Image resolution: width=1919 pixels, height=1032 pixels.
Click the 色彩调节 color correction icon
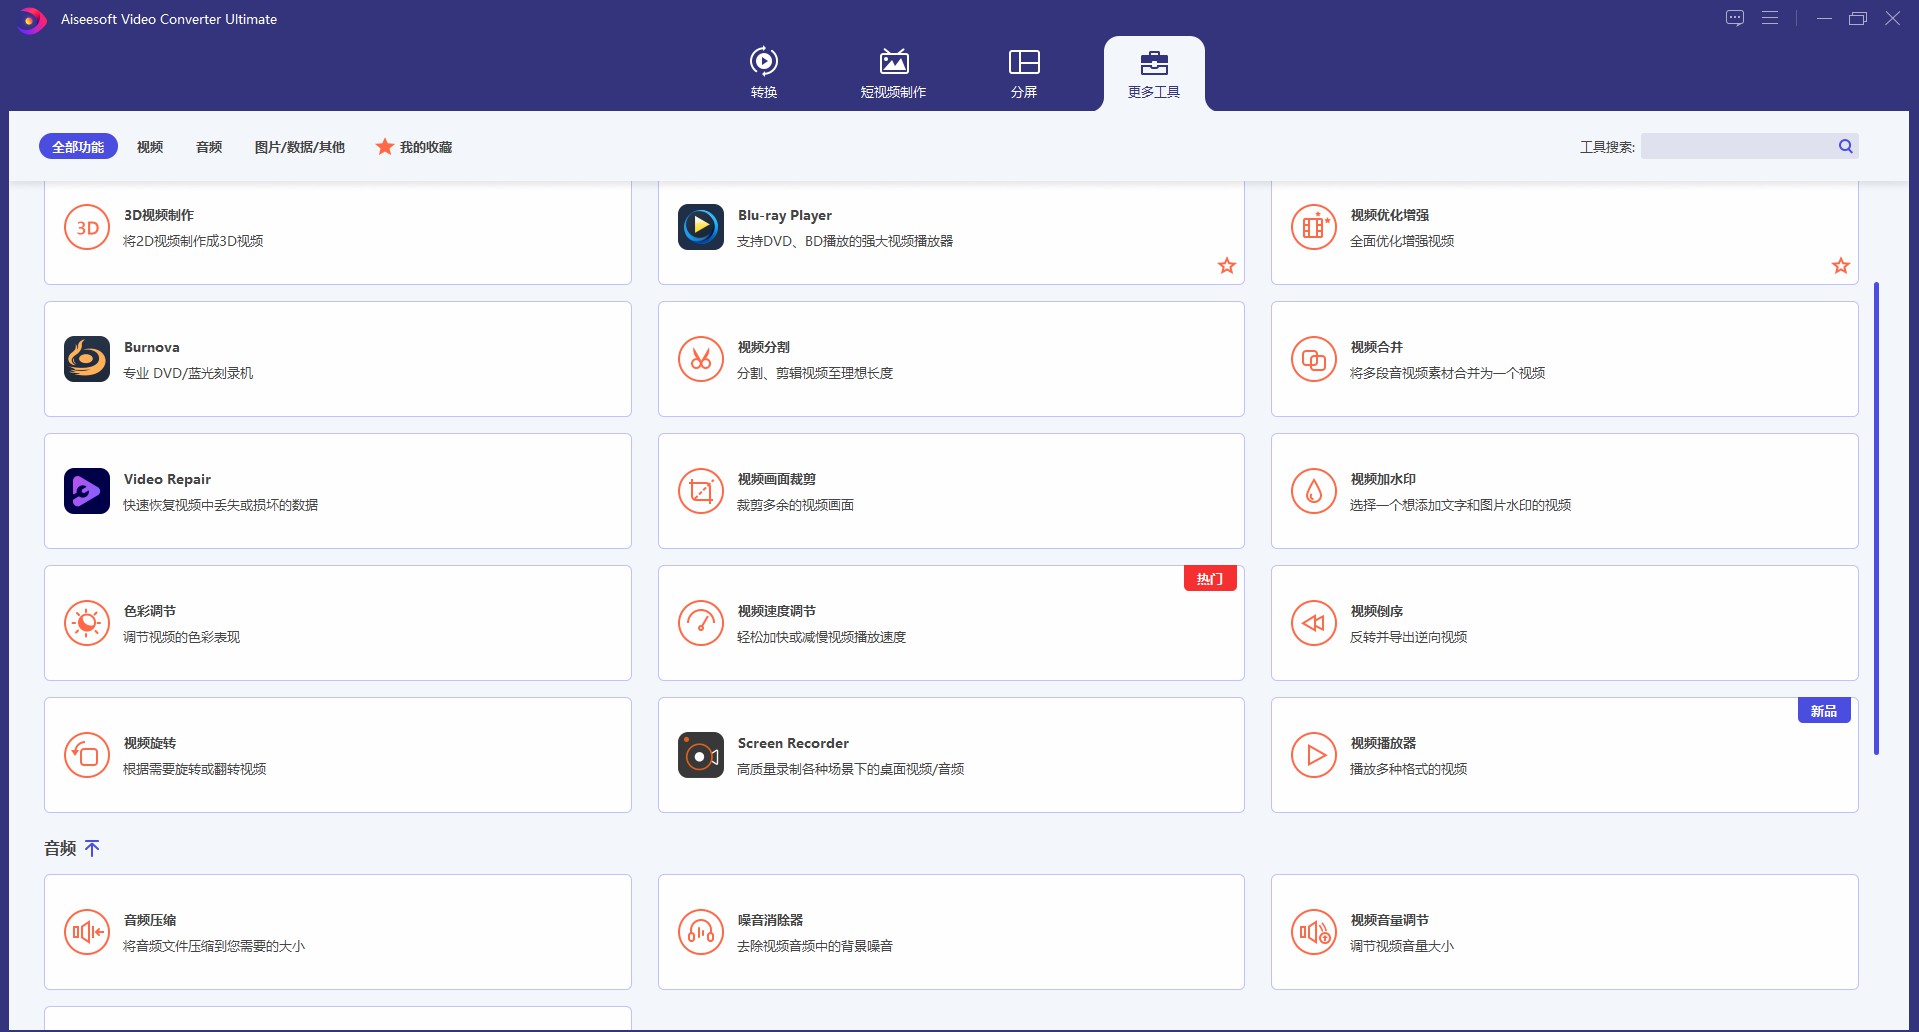[x=87, y=623]
